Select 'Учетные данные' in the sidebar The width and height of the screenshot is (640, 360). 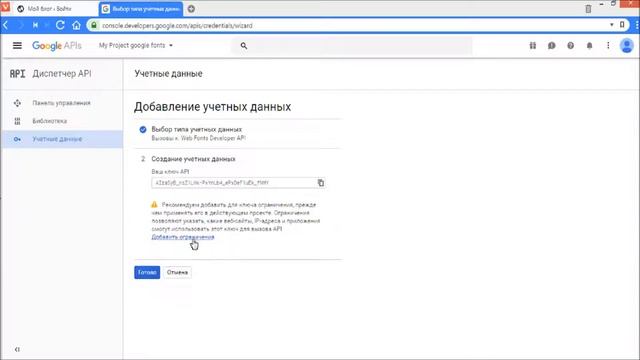coord(62,139)
